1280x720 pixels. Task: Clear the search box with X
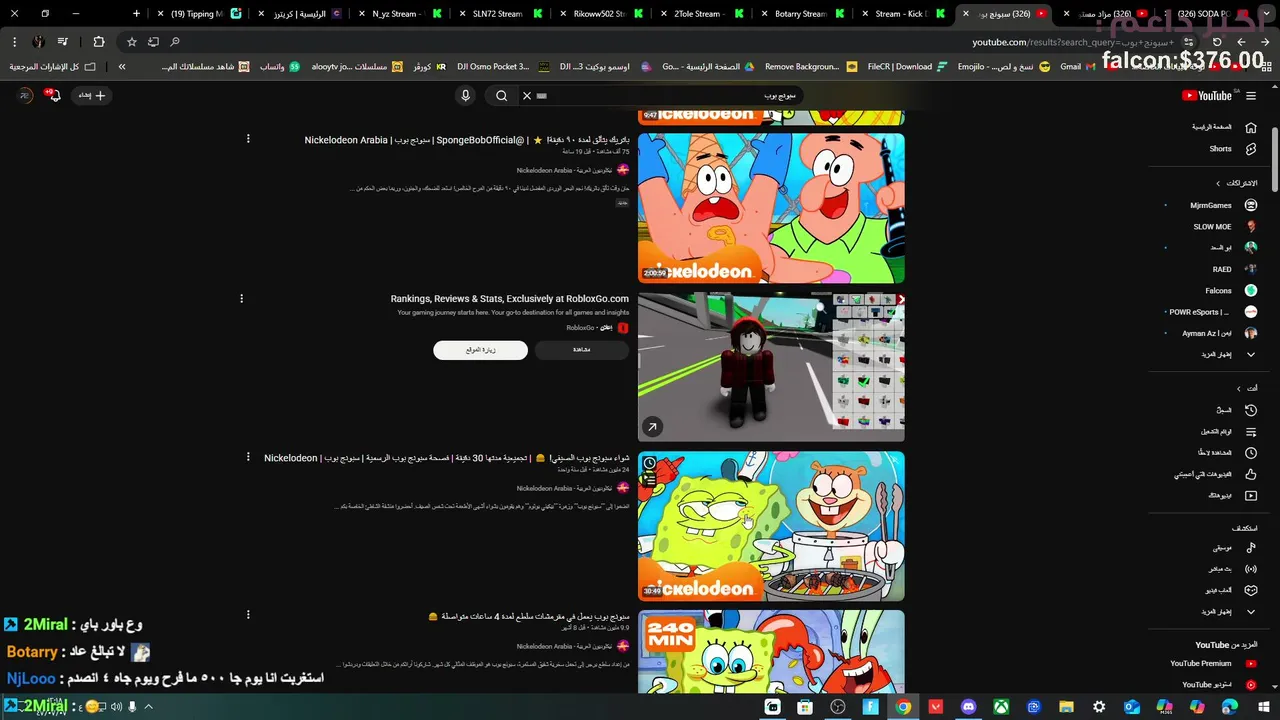(527, 96)
